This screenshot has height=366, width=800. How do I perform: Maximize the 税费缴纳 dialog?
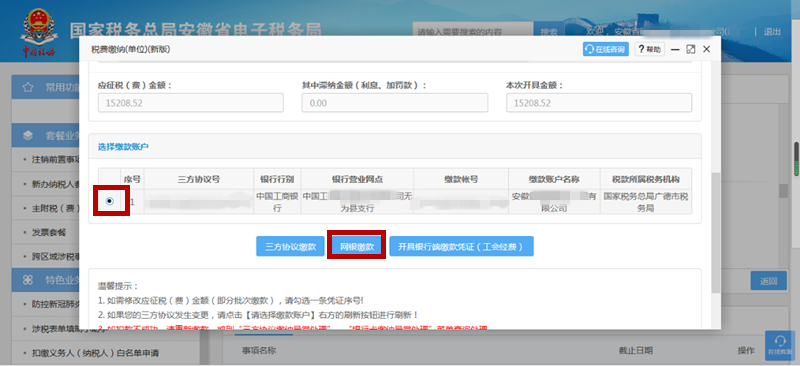(x=691, y=50)
